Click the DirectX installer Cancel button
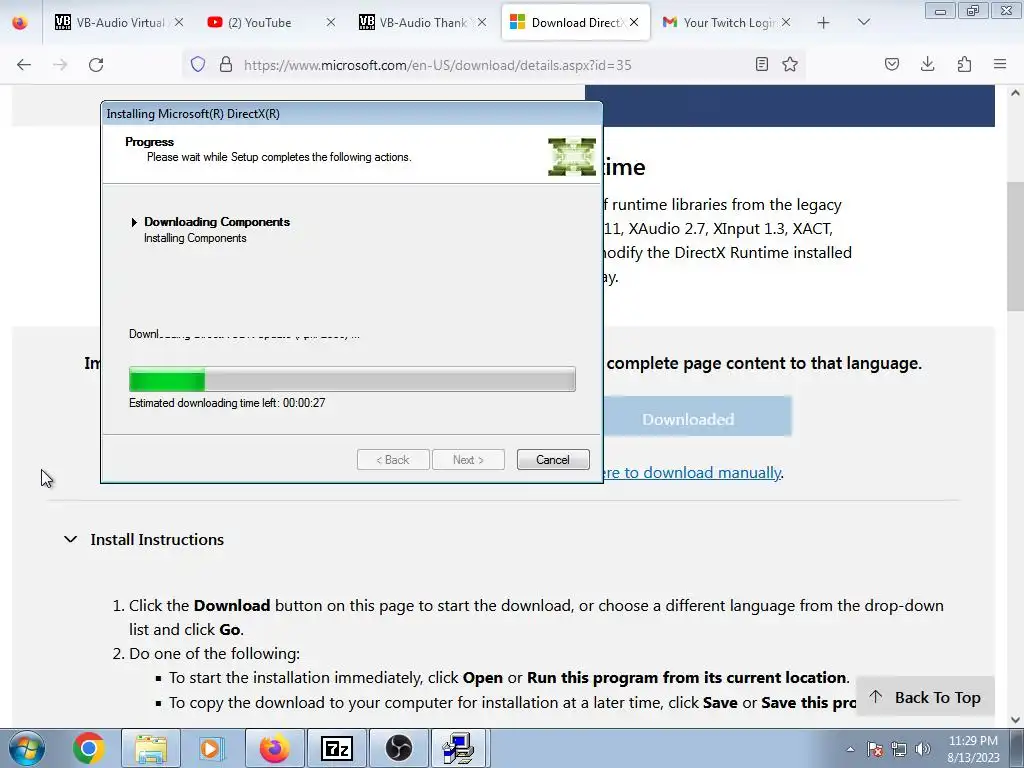 [x=553, y=460]
